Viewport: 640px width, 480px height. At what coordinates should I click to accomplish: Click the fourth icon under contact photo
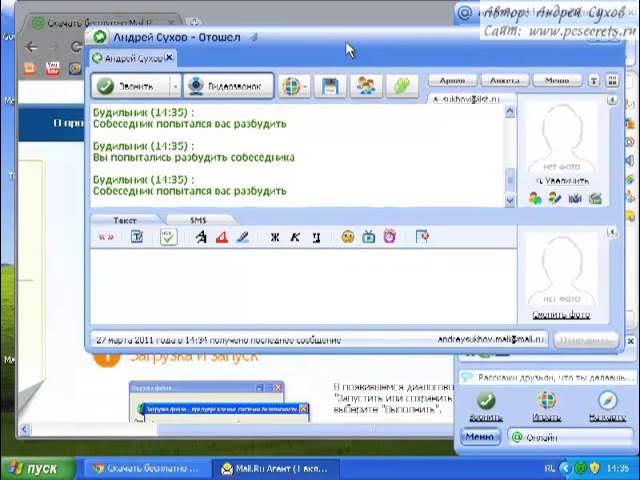pyautogui.click(x=596, y=199)
